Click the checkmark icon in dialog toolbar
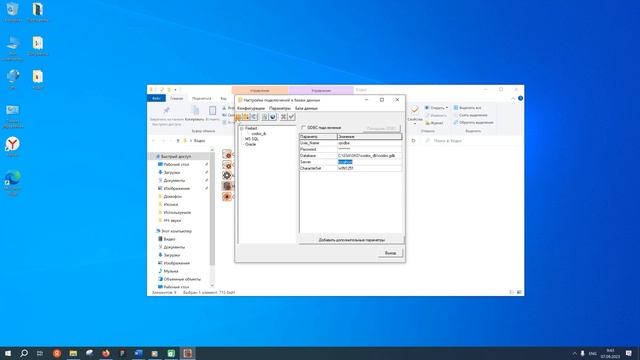640x360 pixels. [291, 117]
